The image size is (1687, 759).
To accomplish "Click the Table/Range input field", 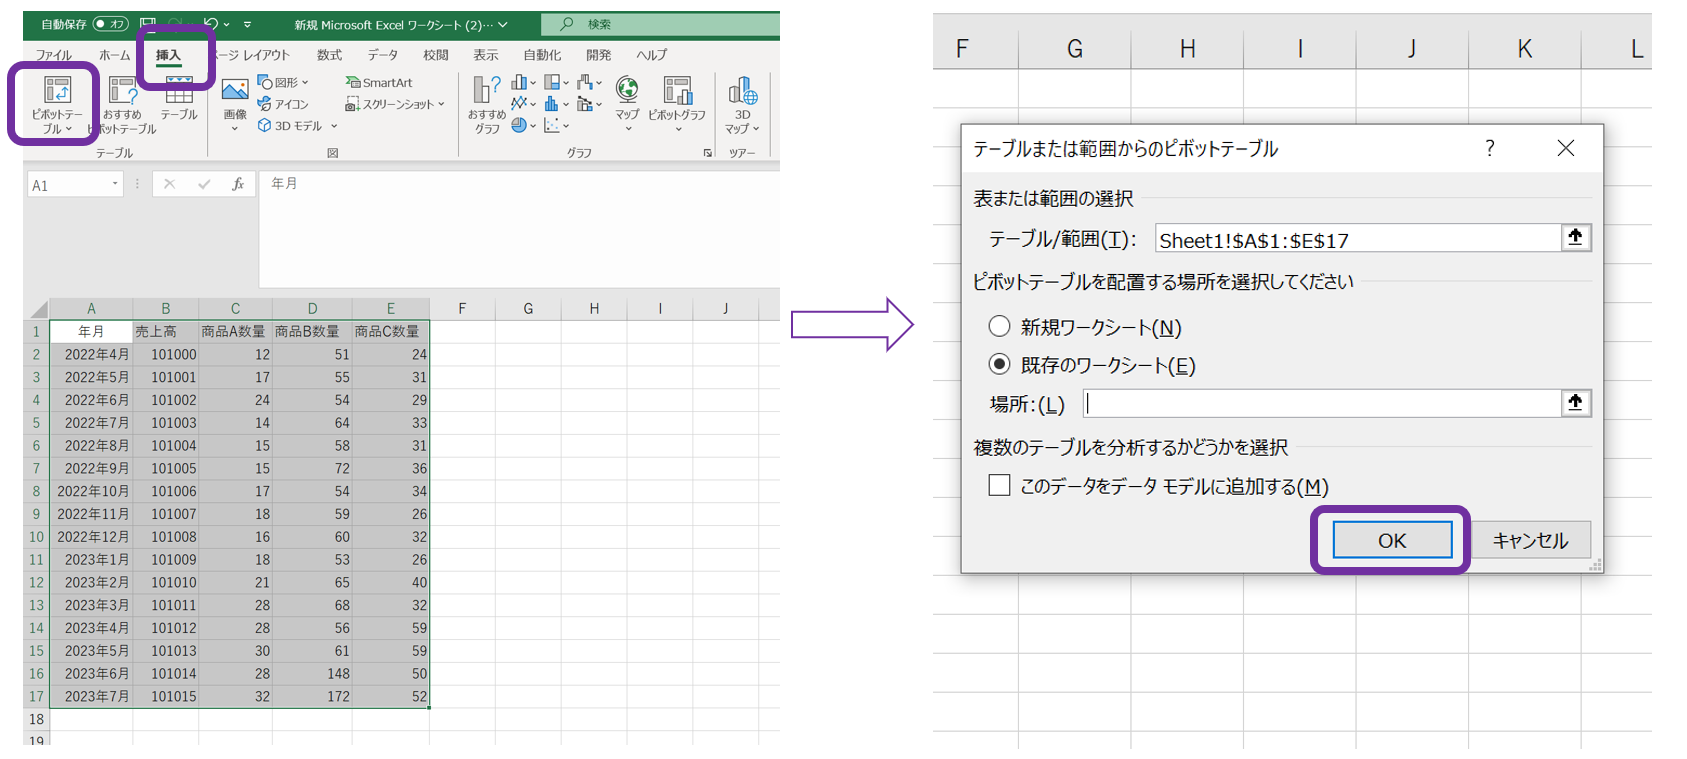I will (1358, 238).
